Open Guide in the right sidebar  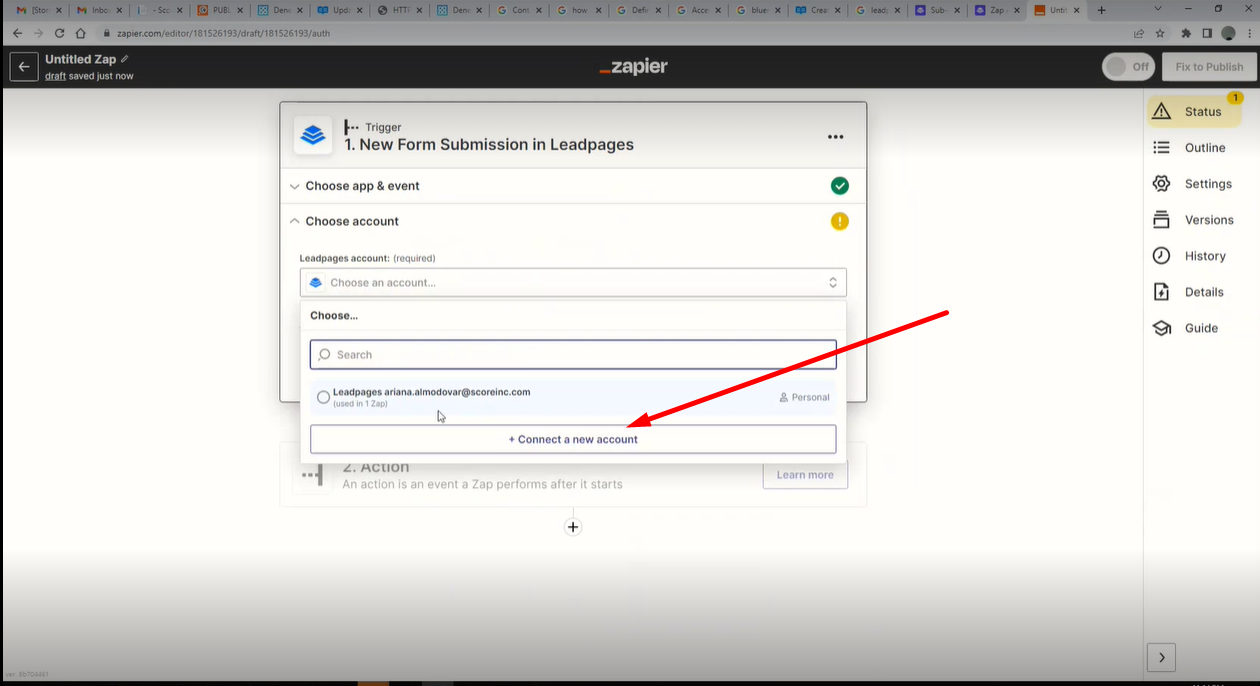click(x=1185, y=327)
